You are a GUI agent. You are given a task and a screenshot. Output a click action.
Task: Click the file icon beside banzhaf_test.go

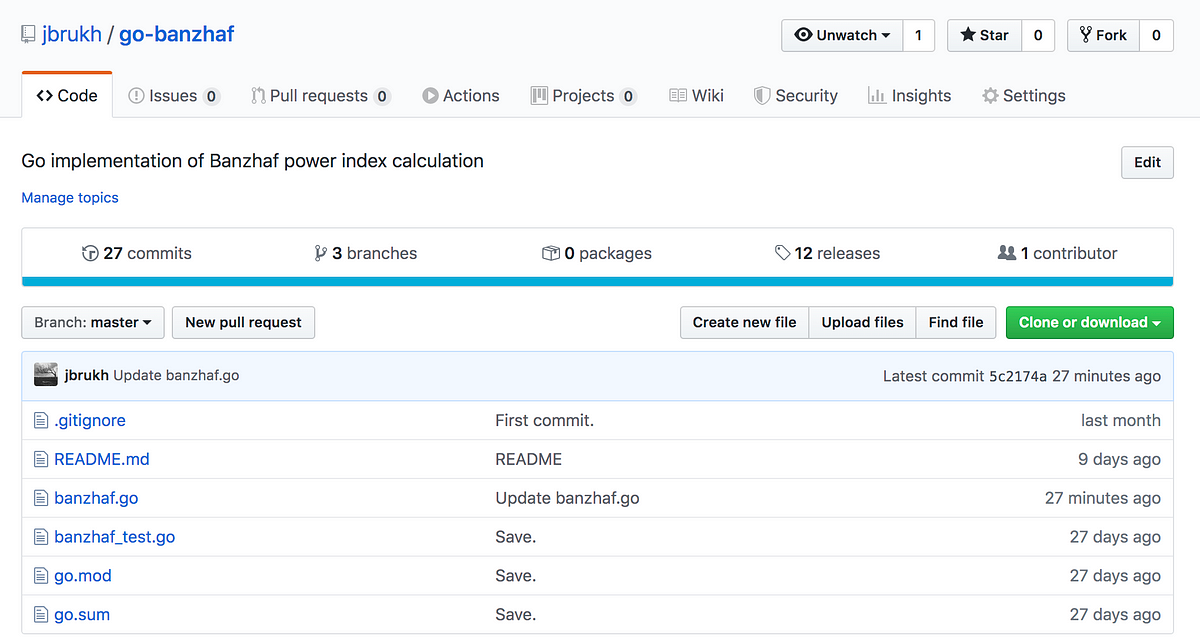(41, 537)
